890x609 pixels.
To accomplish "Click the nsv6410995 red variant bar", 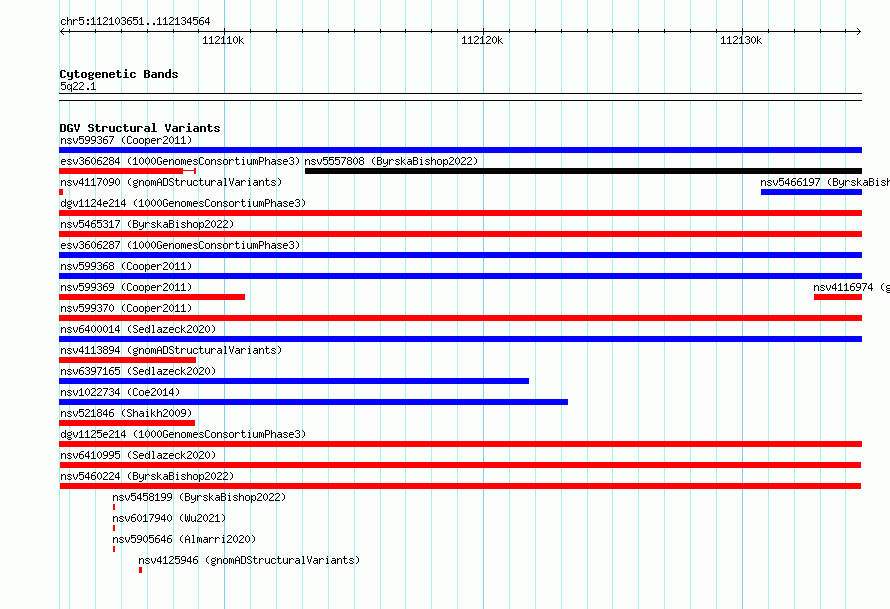I will [460, 465].
